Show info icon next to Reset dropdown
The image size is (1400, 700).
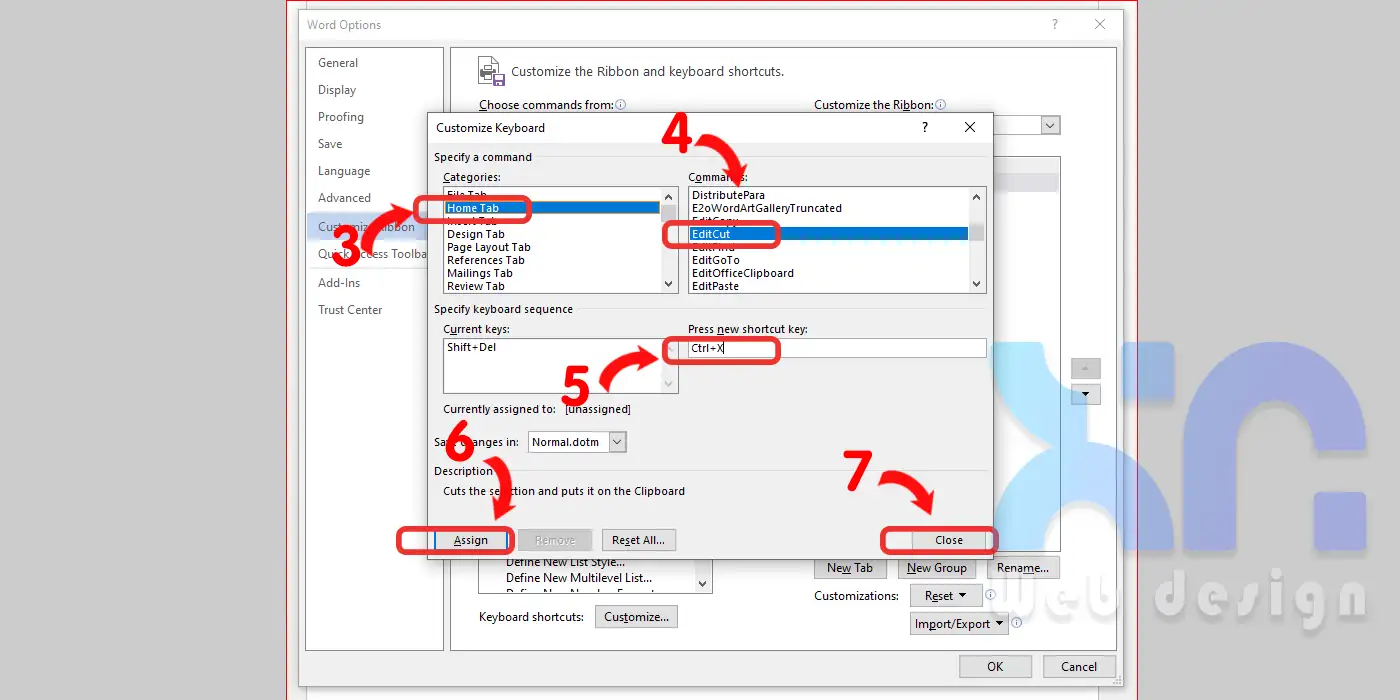coord(990,595)
